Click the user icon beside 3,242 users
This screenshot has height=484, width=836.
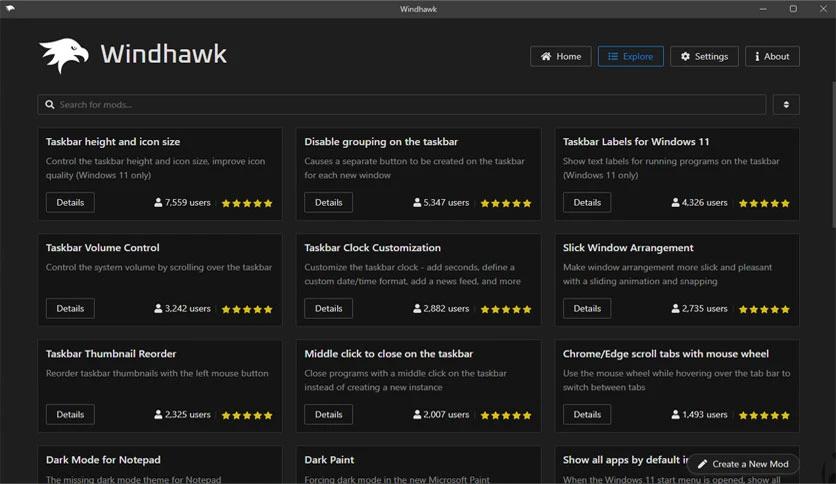click(x=158, y=309)
